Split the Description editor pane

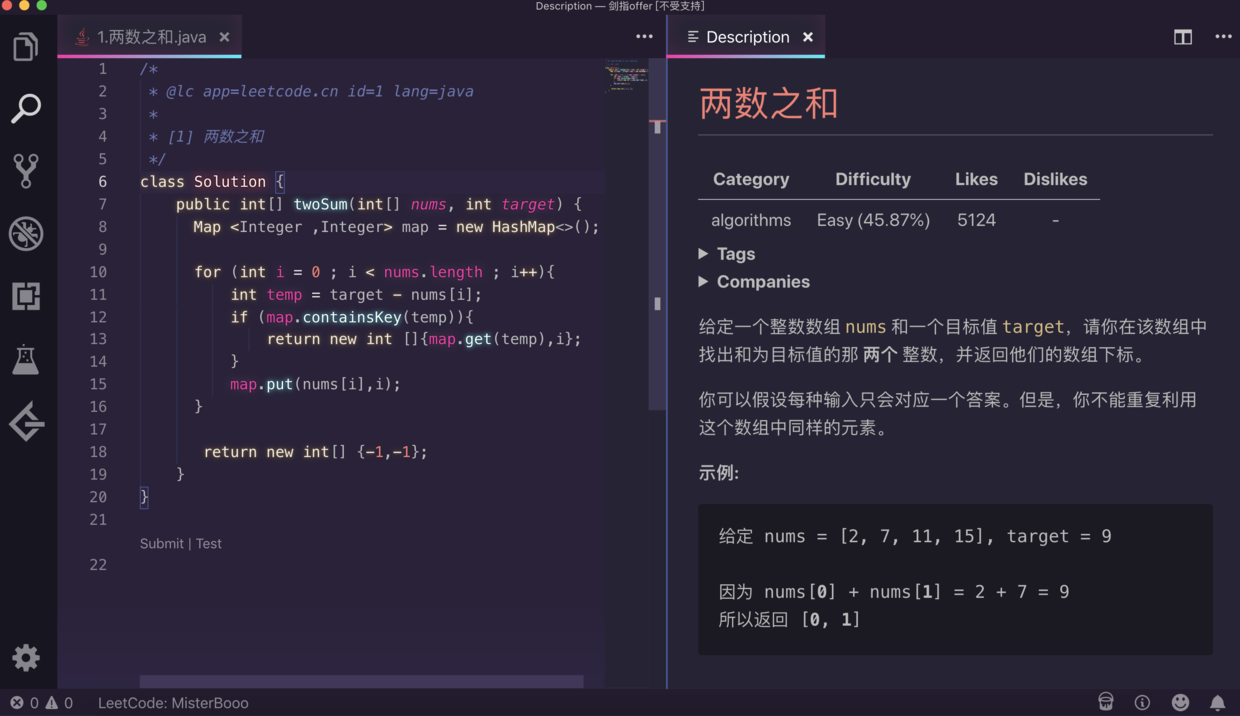pyautogui.click(x=1183, y=37)
